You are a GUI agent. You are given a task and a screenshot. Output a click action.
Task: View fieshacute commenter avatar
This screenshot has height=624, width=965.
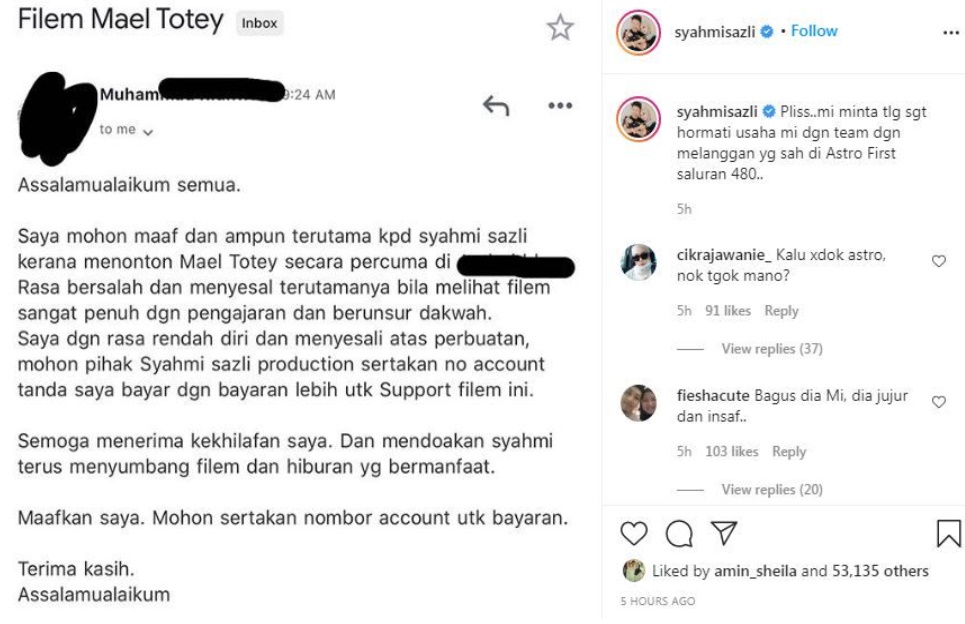pos(638,403)
